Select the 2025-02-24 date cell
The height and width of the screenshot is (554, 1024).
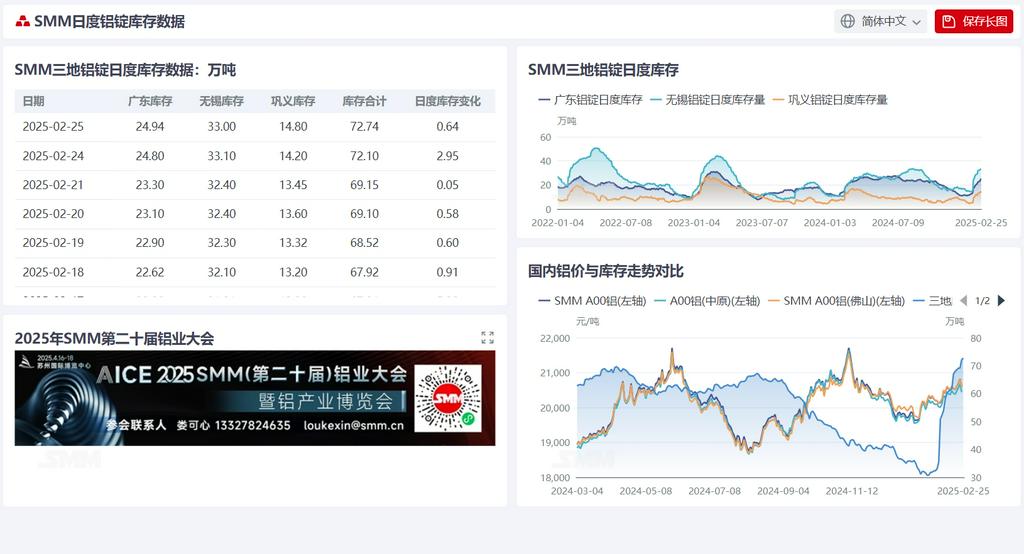tap(54, 156)
